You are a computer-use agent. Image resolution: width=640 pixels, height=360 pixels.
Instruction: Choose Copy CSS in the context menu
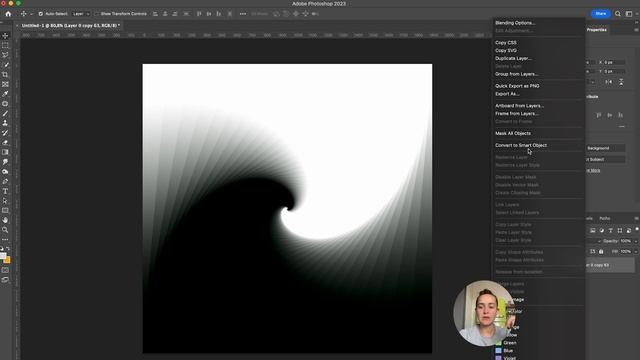(x=506, y=42)
